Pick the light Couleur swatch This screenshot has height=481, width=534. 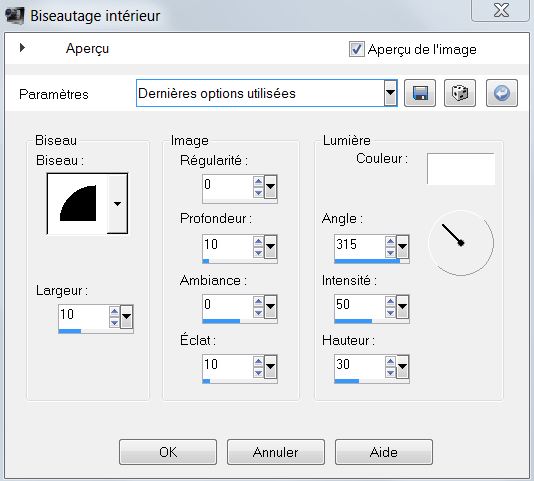461,169
